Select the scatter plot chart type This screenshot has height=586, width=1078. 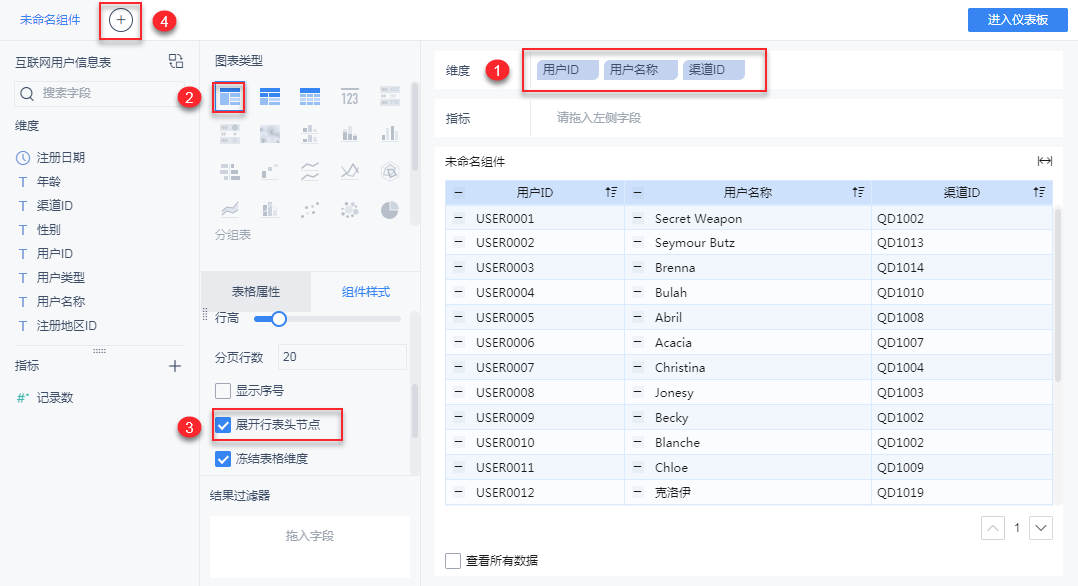click(x=309, y=210)
